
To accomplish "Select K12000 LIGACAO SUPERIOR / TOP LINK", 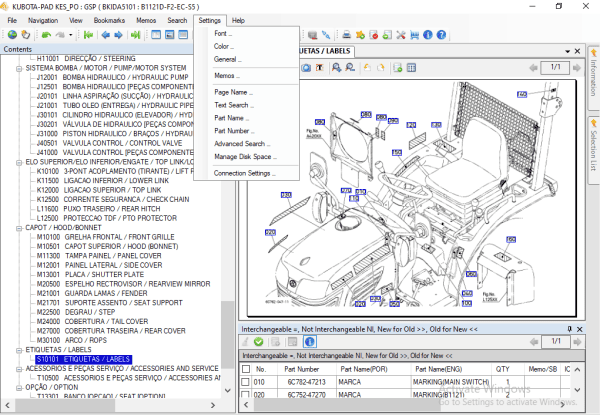I will tap(99, 190).
